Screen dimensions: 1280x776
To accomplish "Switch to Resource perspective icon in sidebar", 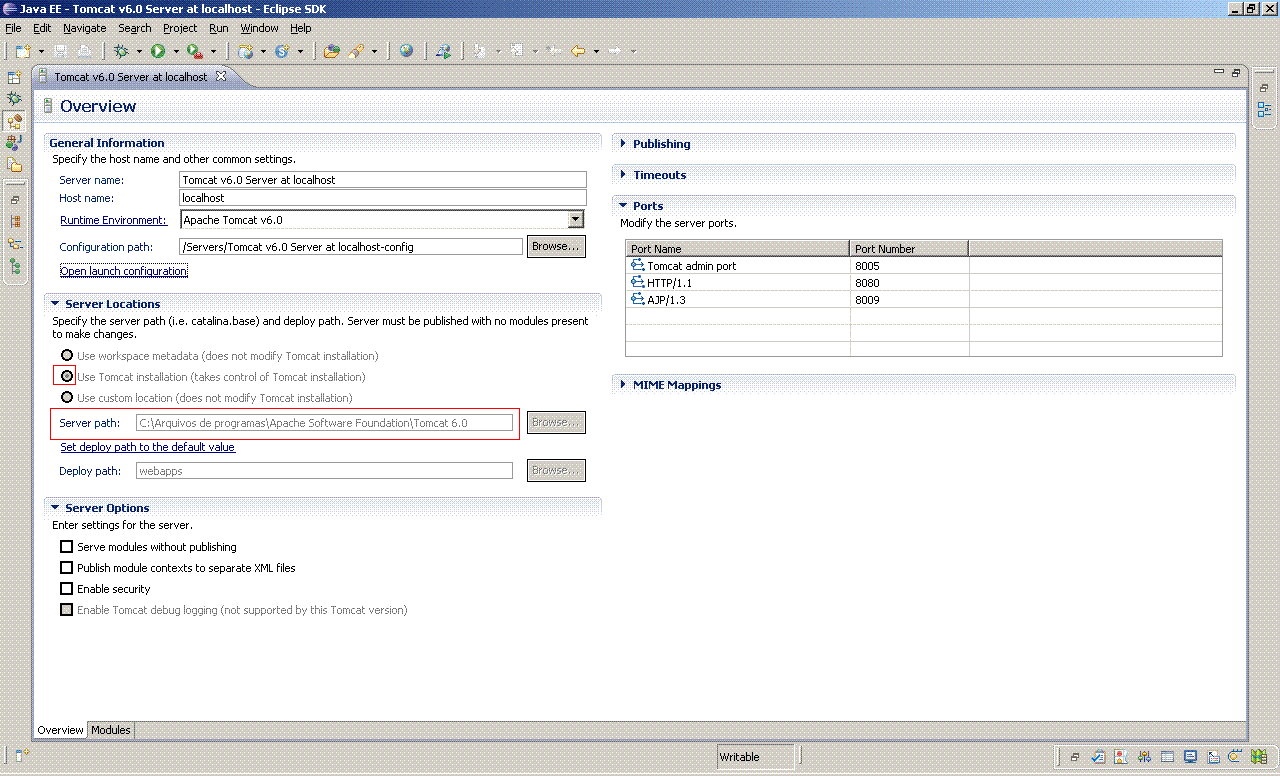I will 14,165.
